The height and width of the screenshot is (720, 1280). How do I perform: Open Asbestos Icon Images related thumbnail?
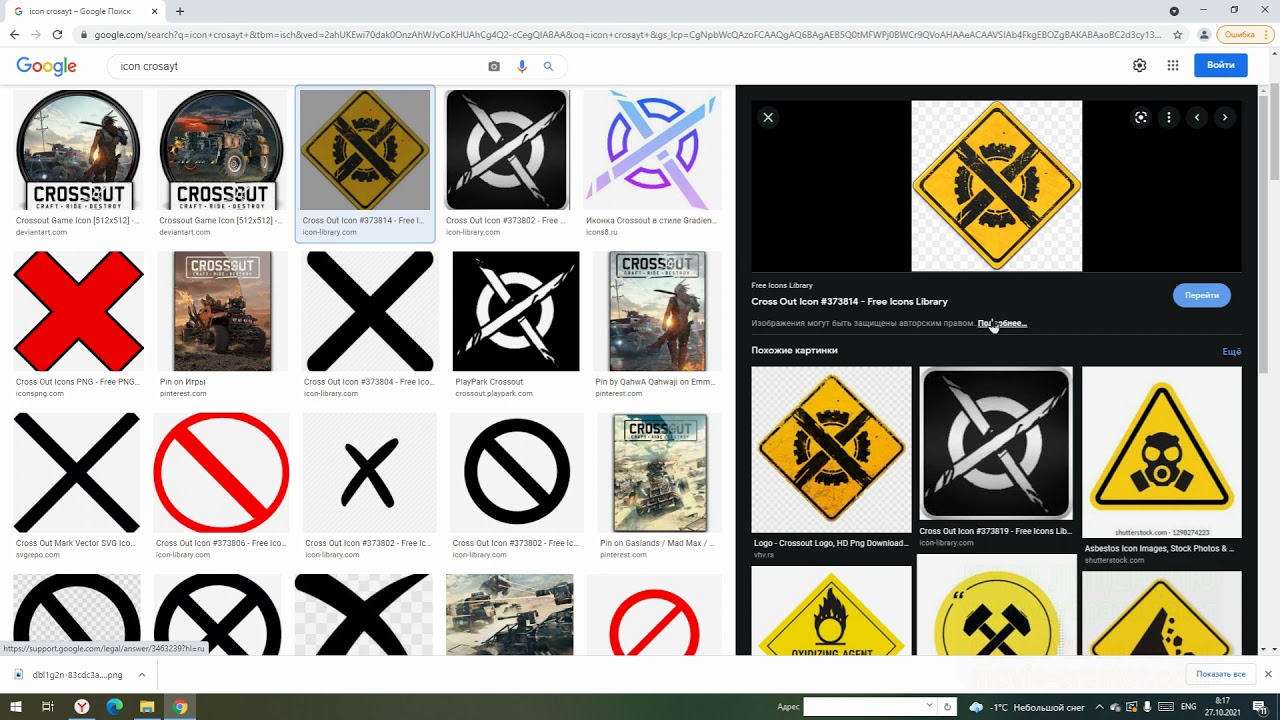(x=1162, y=452)
